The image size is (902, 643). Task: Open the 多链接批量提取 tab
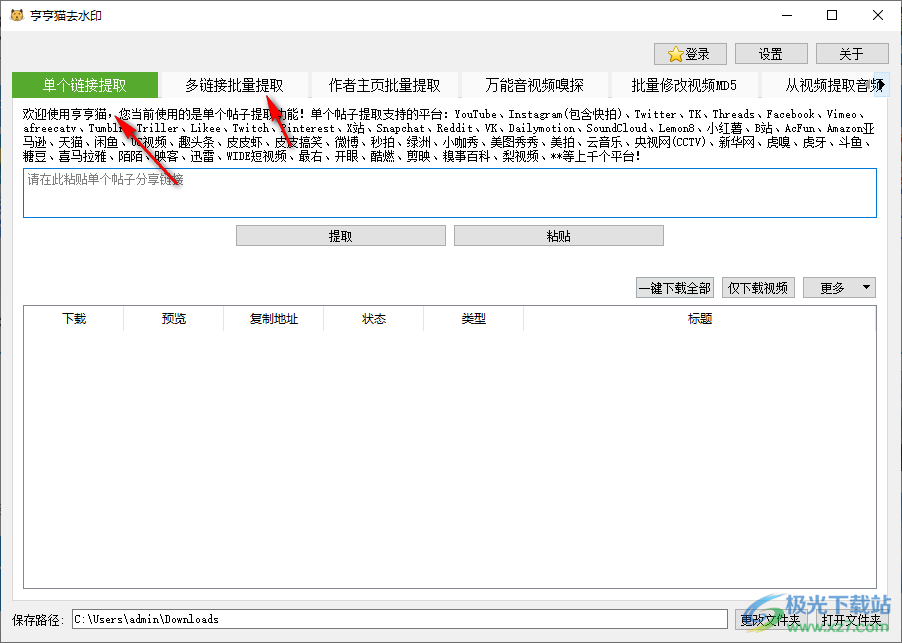[x=234, y=85]
